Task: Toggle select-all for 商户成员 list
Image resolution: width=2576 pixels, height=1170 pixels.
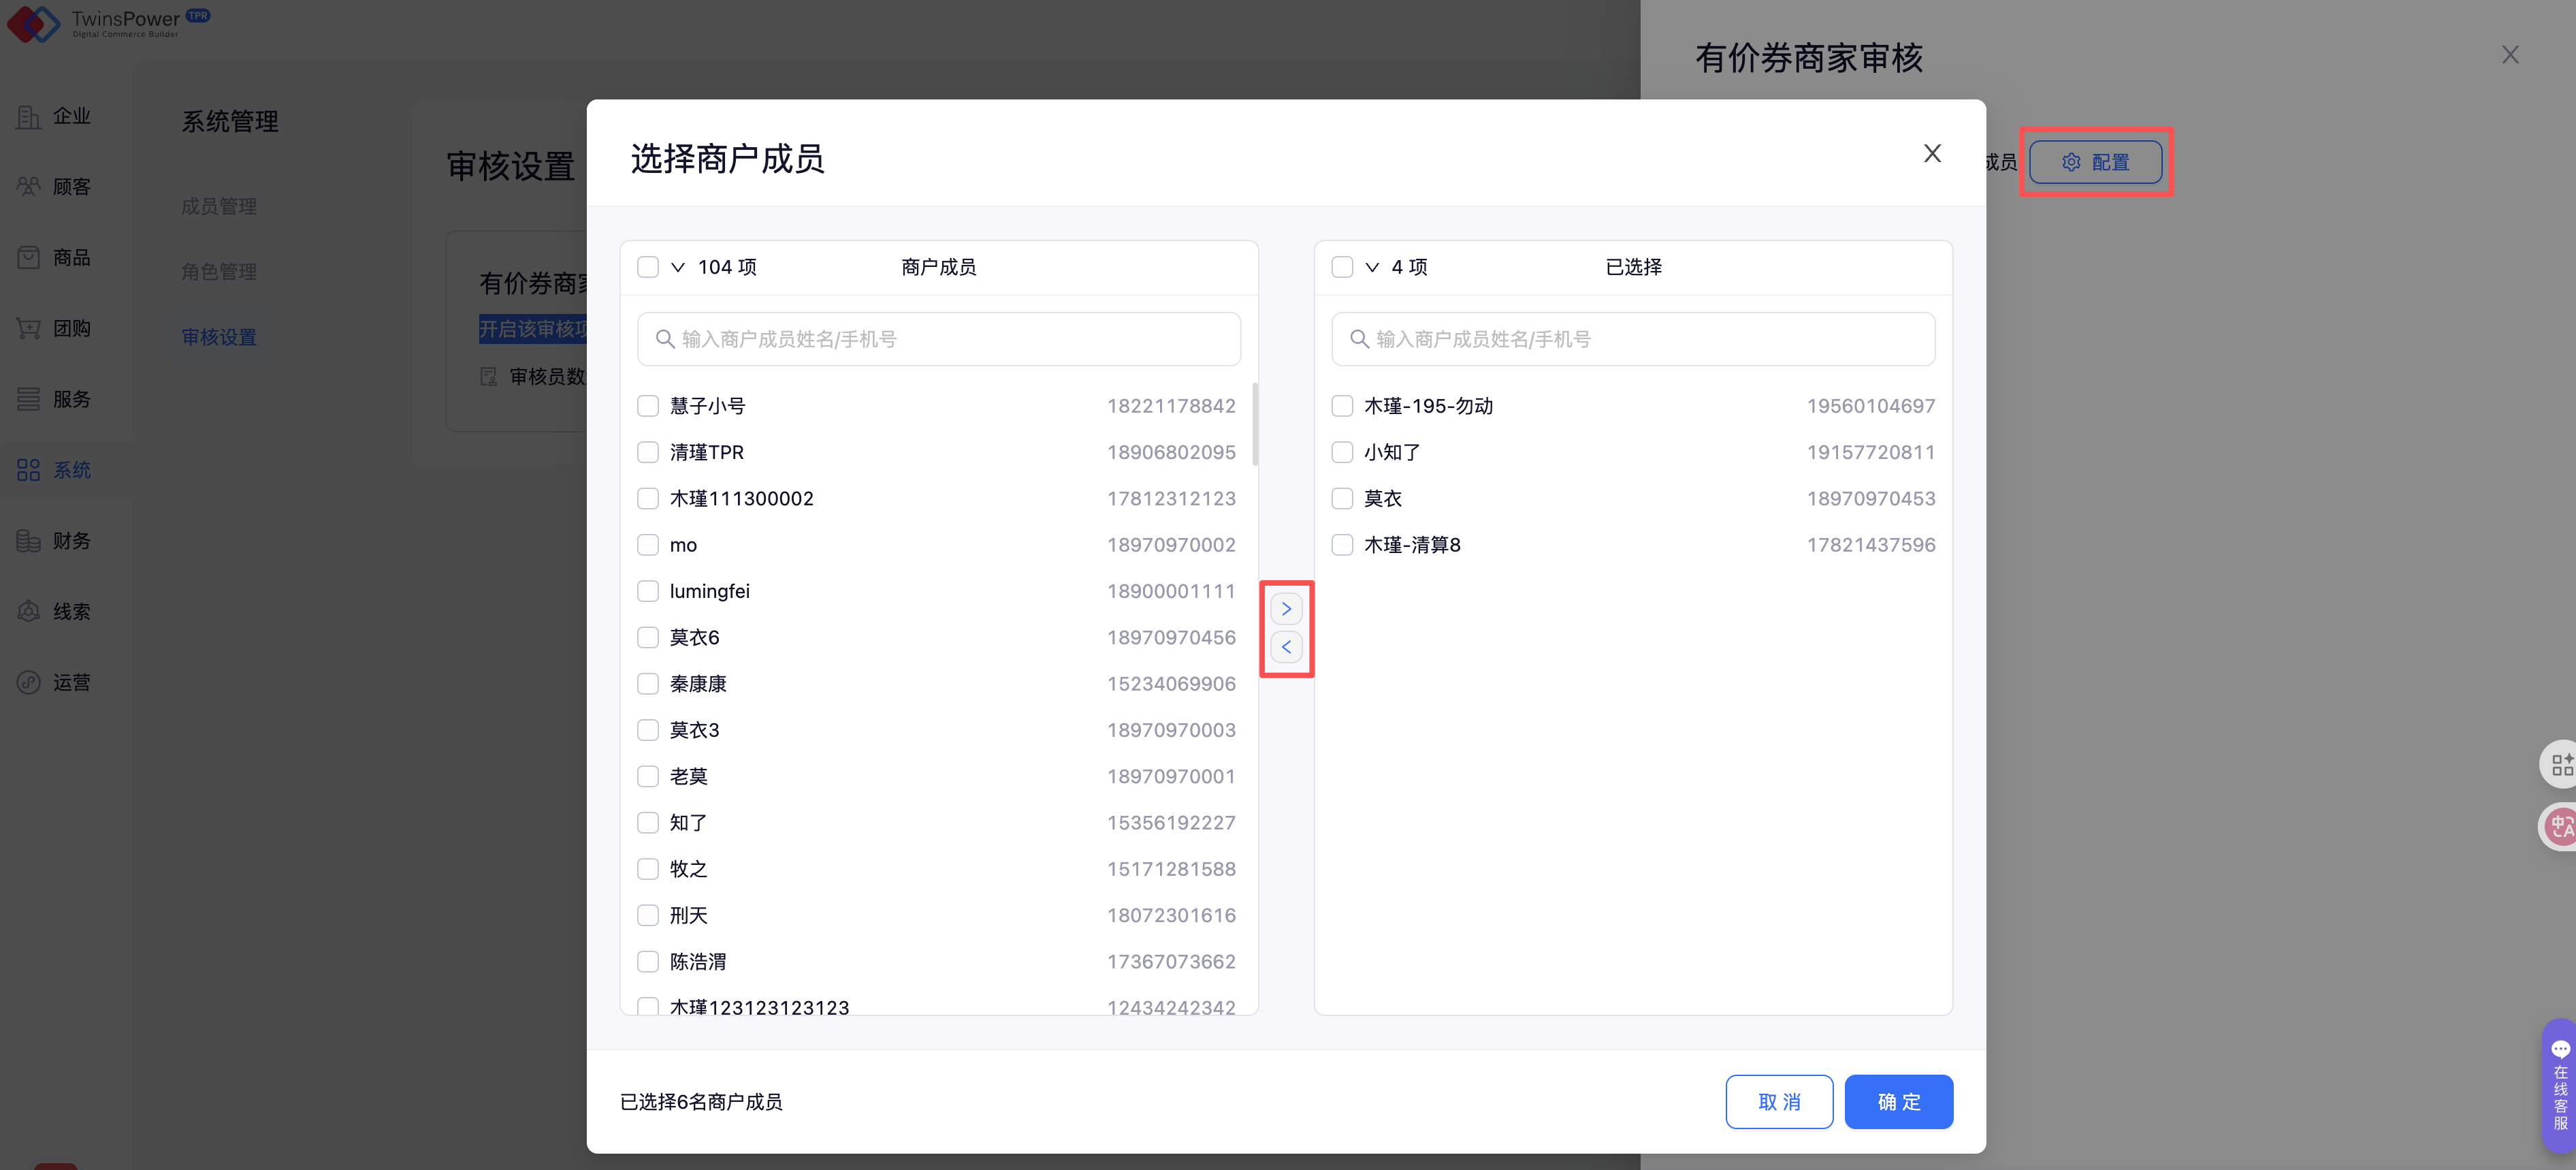Action: [648, 267]
